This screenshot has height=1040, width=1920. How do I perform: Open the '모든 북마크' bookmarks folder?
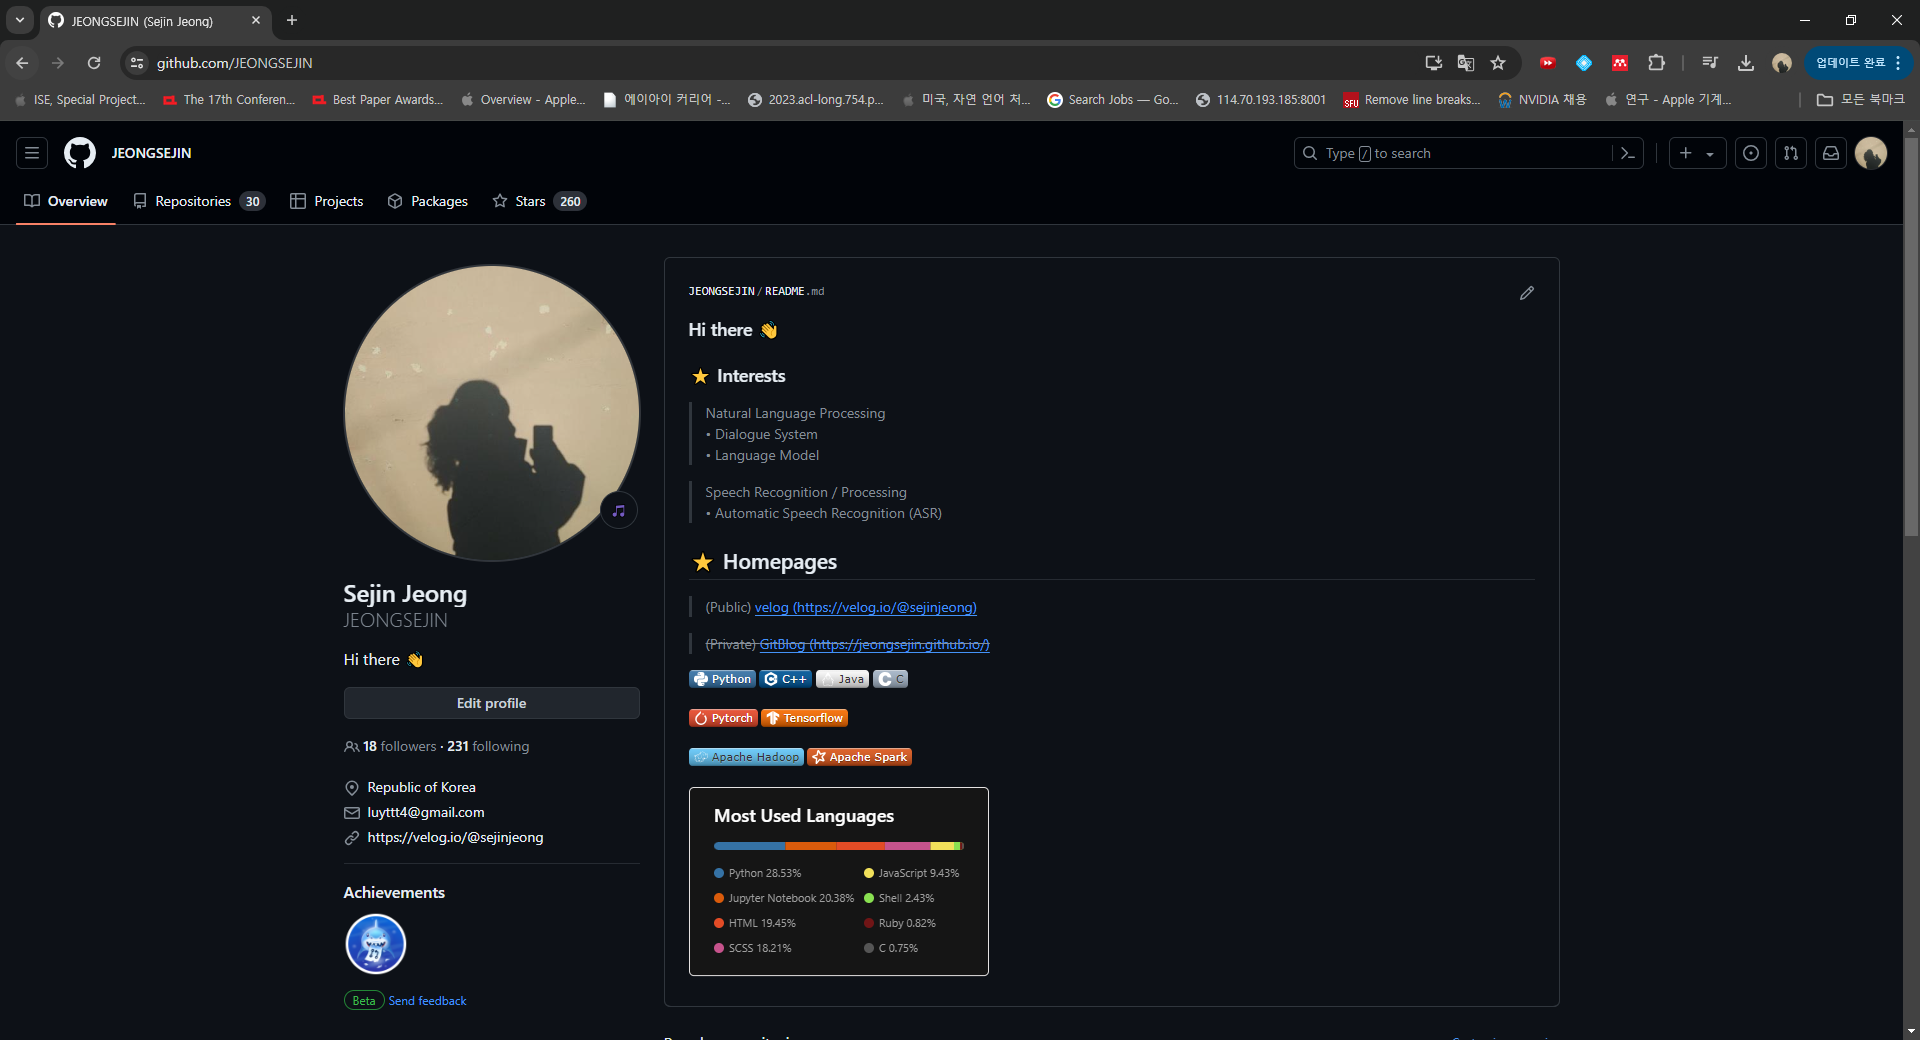pyautogui.click(x=1861, y=100)
